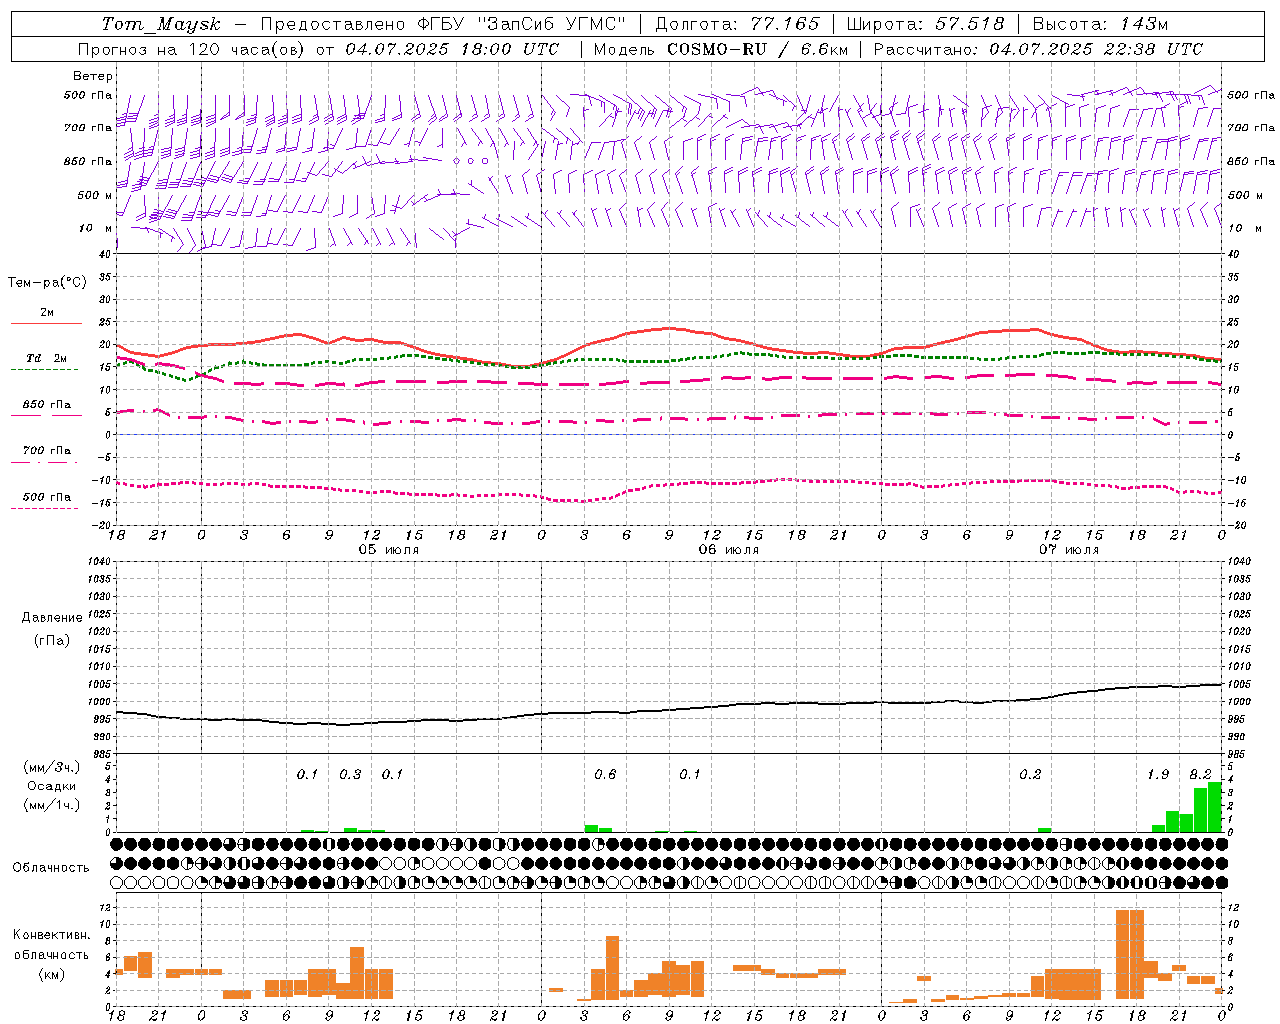Click the 1.9 precipitation amount

1158,774
